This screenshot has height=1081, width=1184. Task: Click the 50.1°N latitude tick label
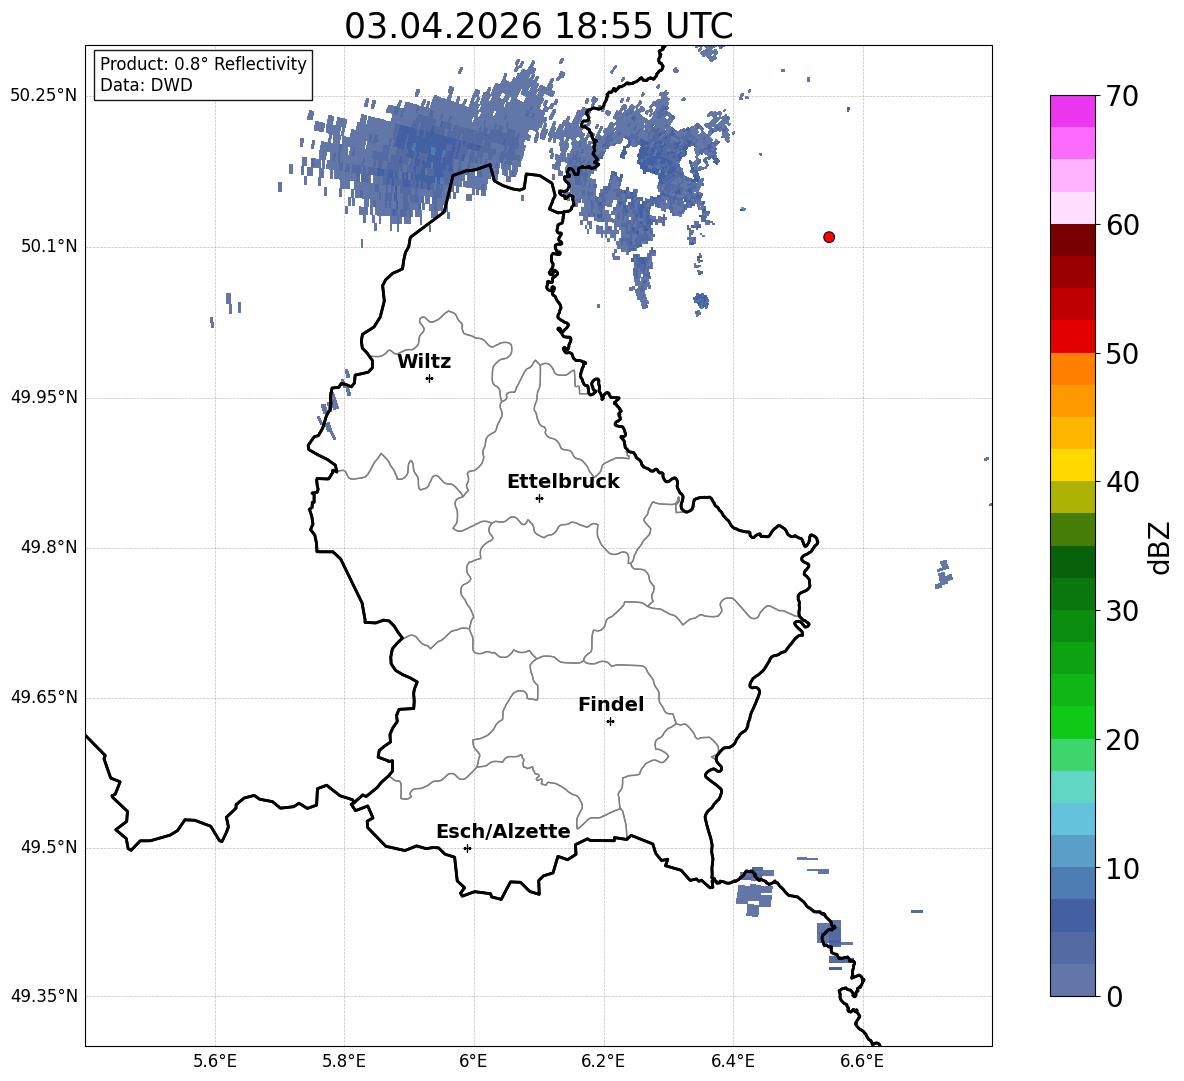pyautogui.click(x=49, y=246)
